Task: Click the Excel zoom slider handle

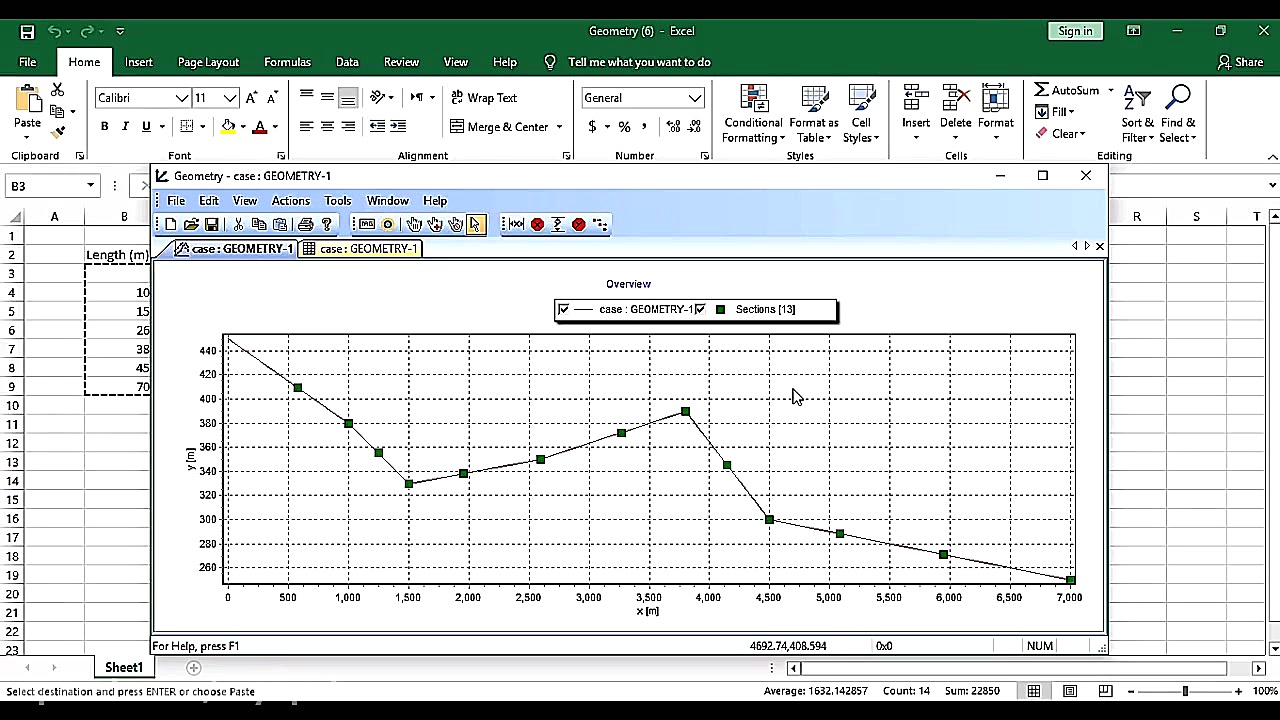Action: 1185,691
